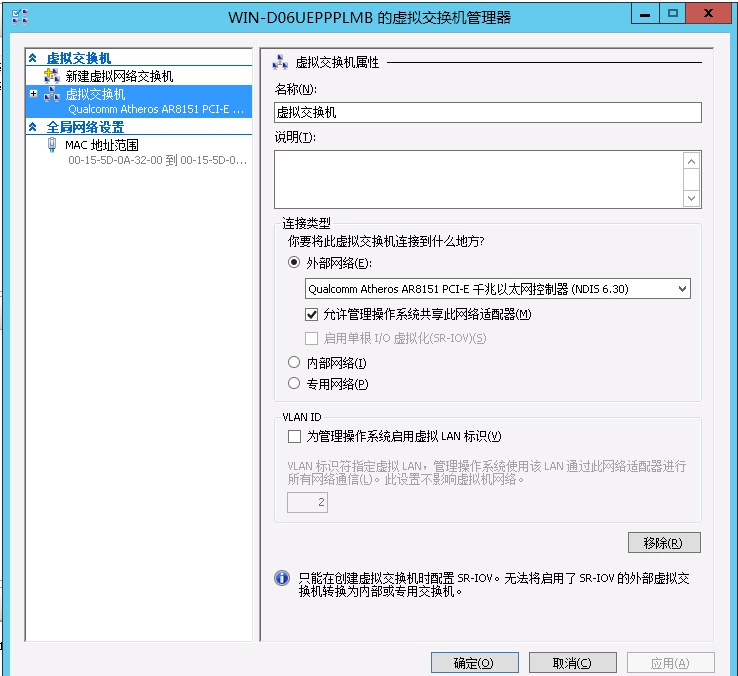The height and width of the screenshot is (676, 738).
Task: Open the Qualcomm Atheros adapter dropdown
Action: click(x=682, y=289)
